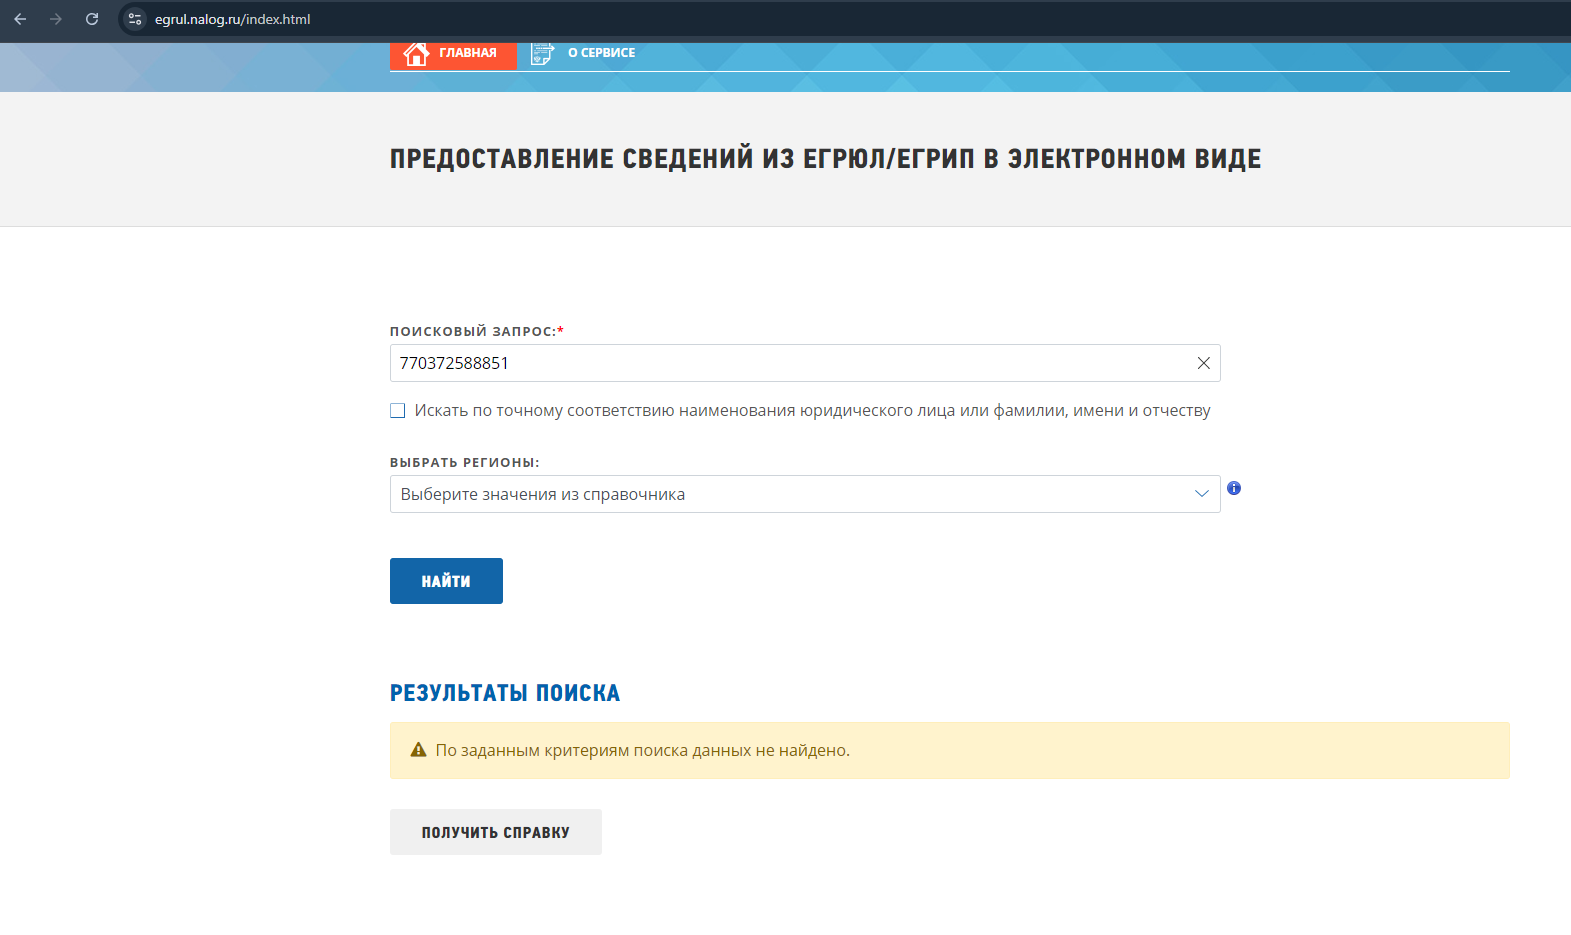The height and width of the screenshot is (935, 1571).
Task: Reload the page with the refresh icon
Action: click(x=92, y=19)
